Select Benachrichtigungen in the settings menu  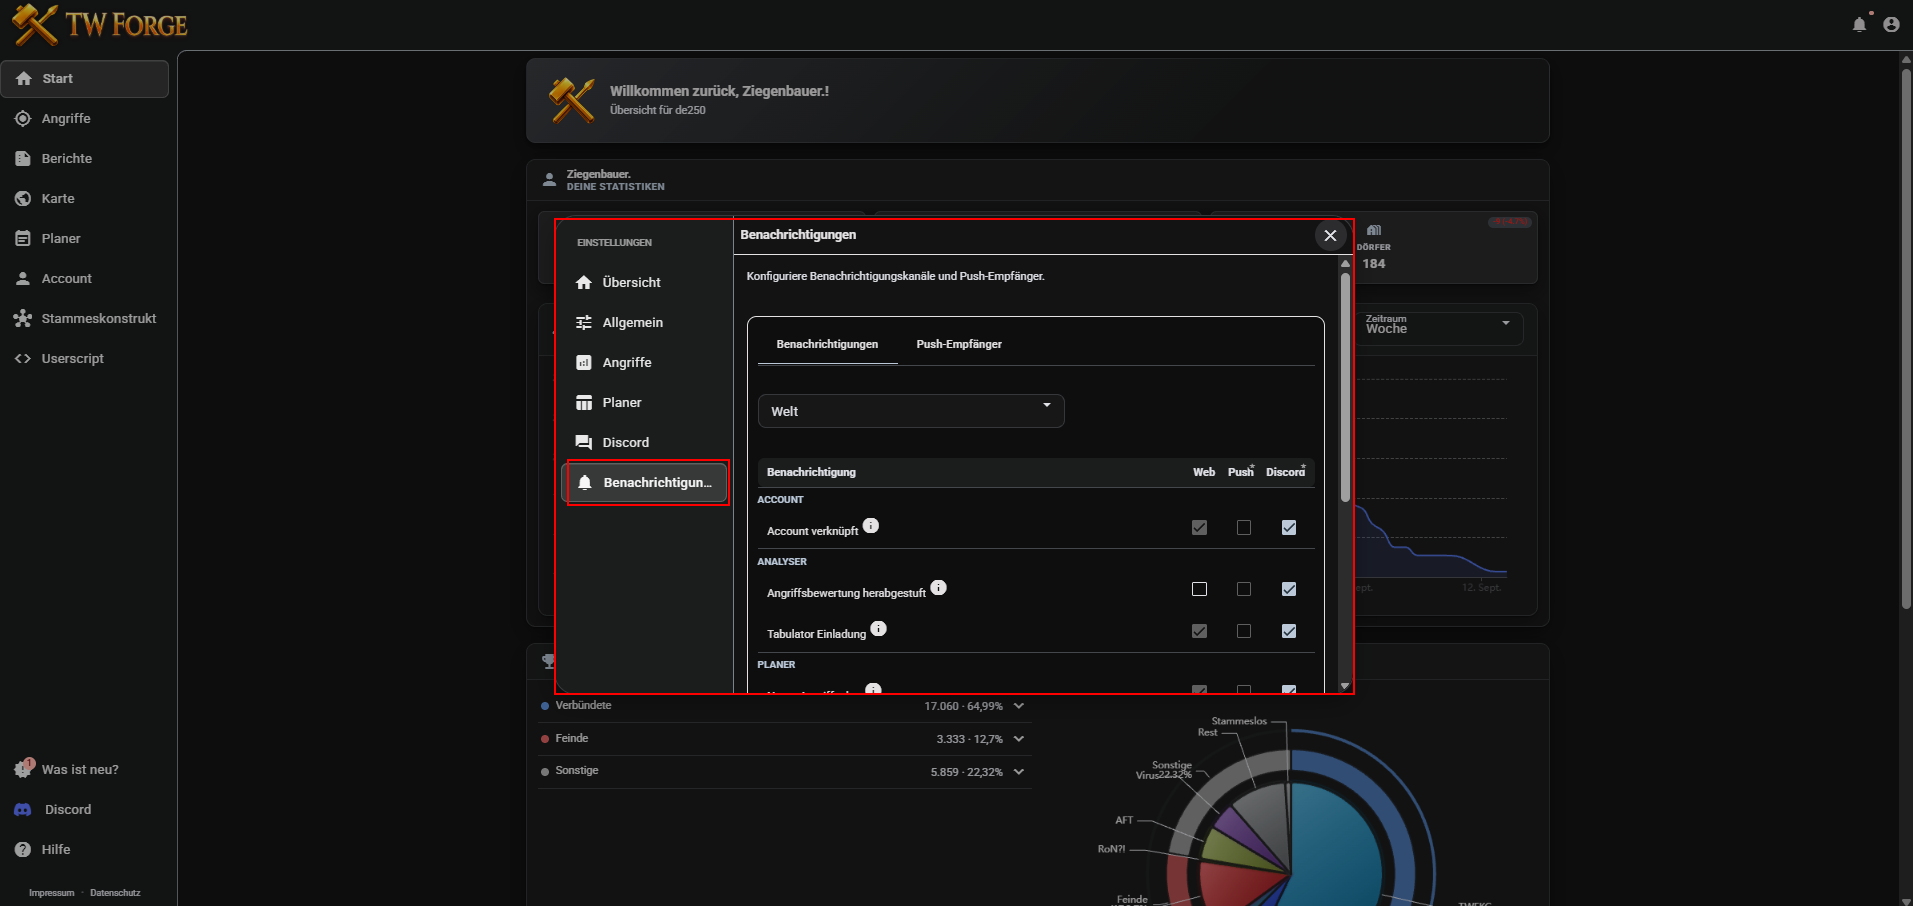tap(647, 483)
